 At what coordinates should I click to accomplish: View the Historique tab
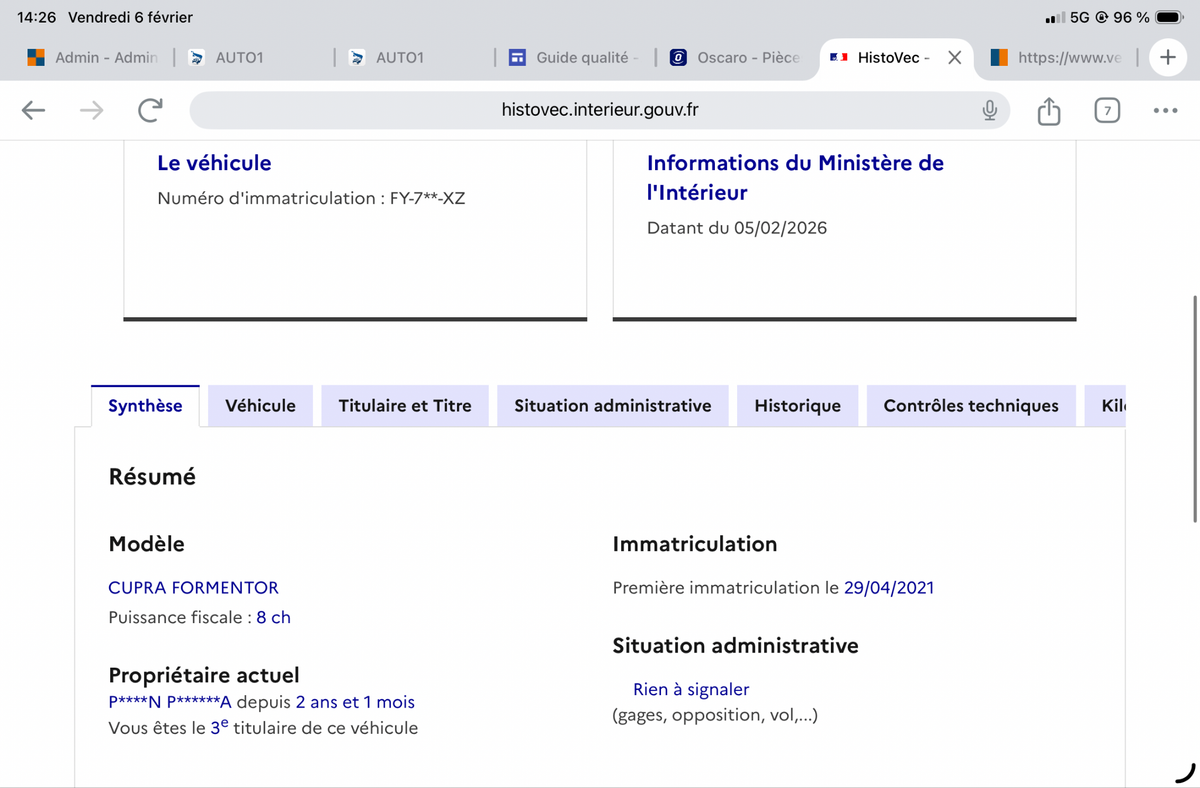tap(797, 405)
